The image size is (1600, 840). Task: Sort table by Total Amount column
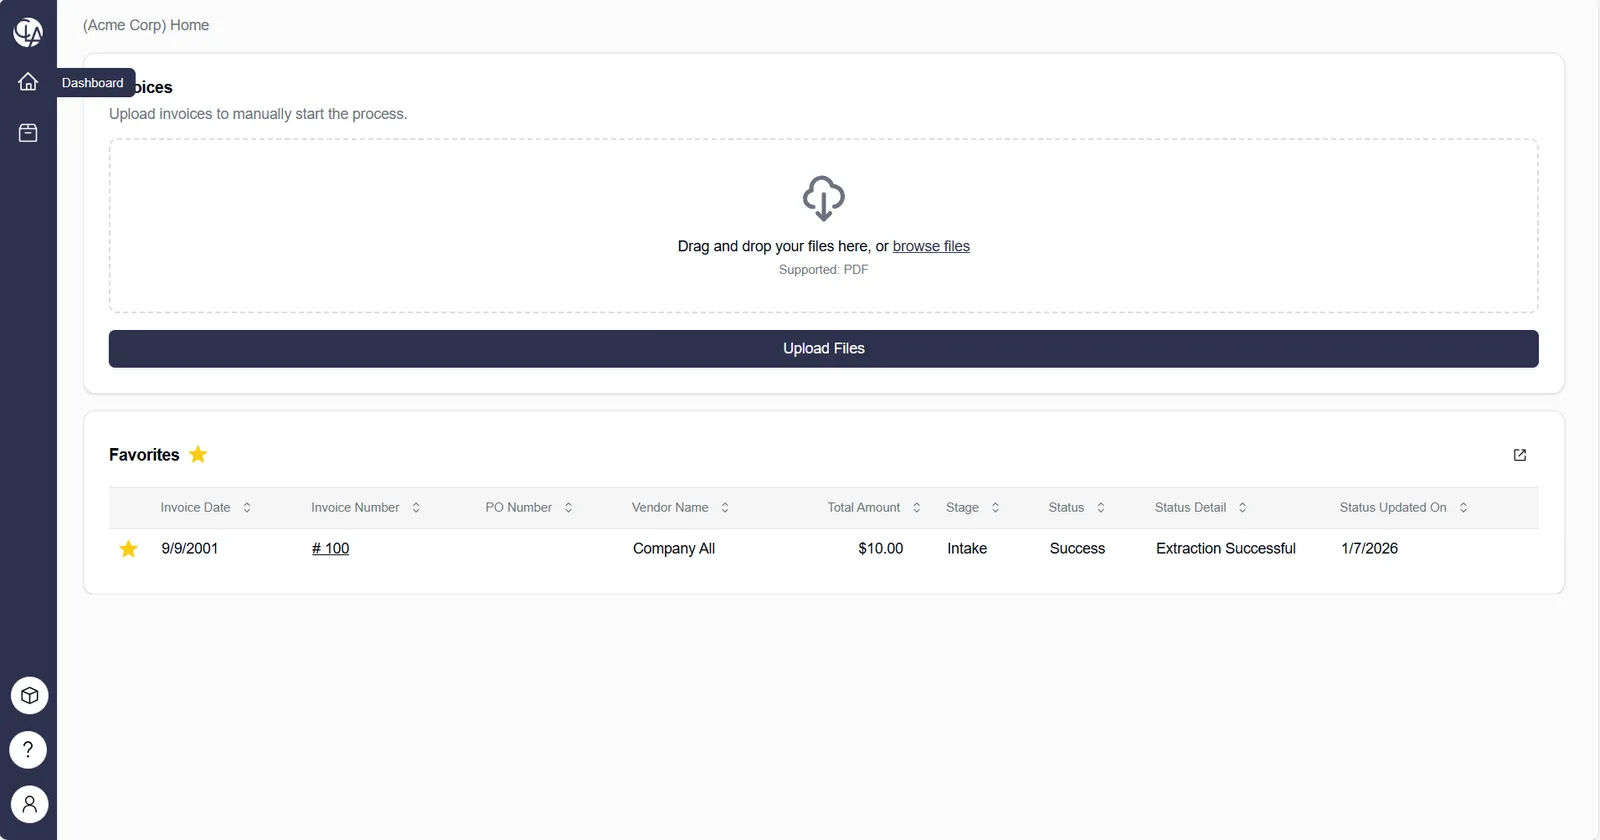coord(874,508)
